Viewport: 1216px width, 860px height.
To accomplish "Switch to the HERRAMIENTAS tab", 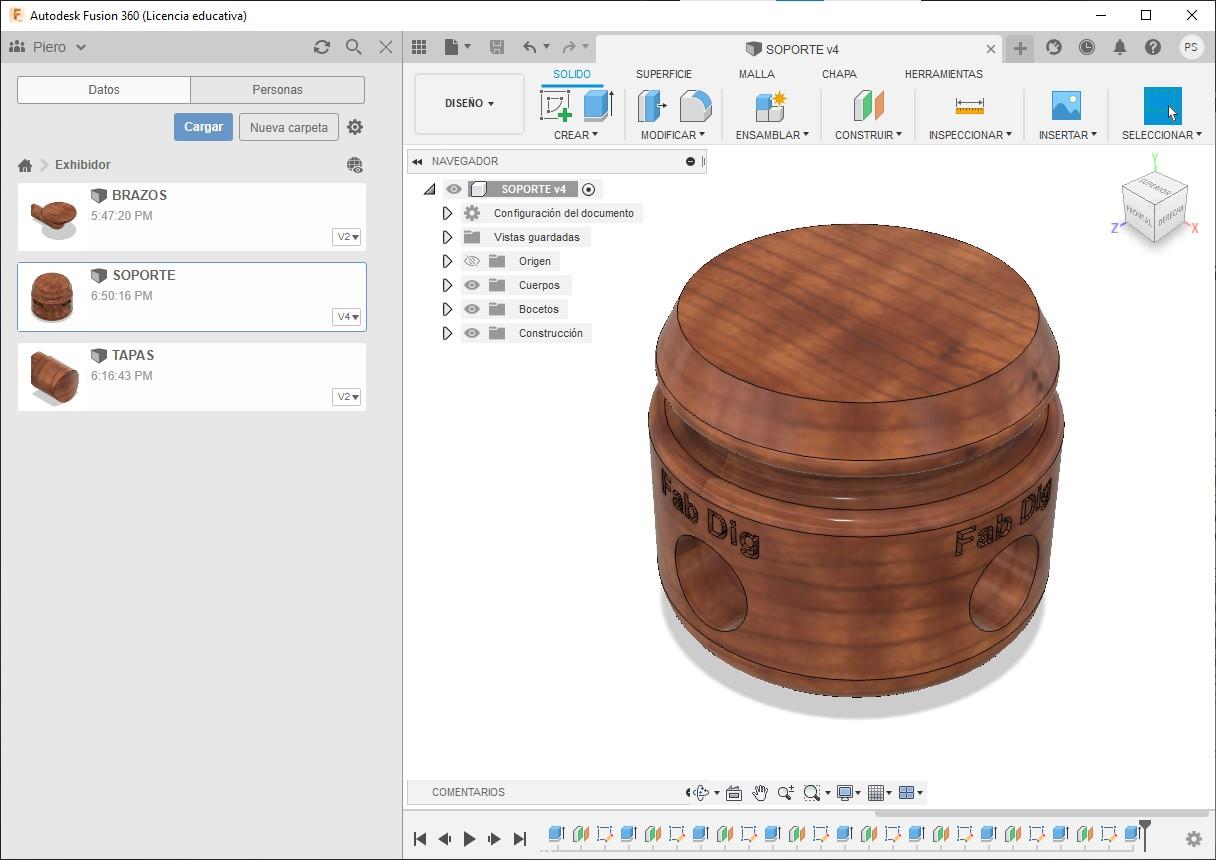I will 943,74.
